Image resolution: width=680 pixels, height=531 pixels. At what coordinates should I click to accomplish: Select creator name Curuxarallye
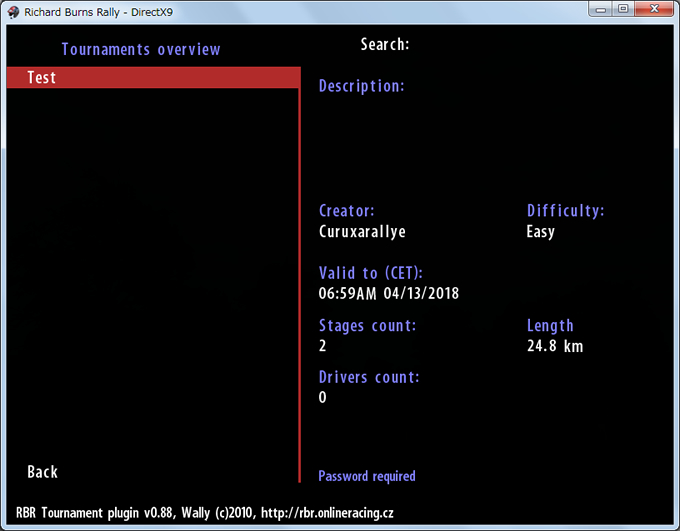click(x=362, y=231)
